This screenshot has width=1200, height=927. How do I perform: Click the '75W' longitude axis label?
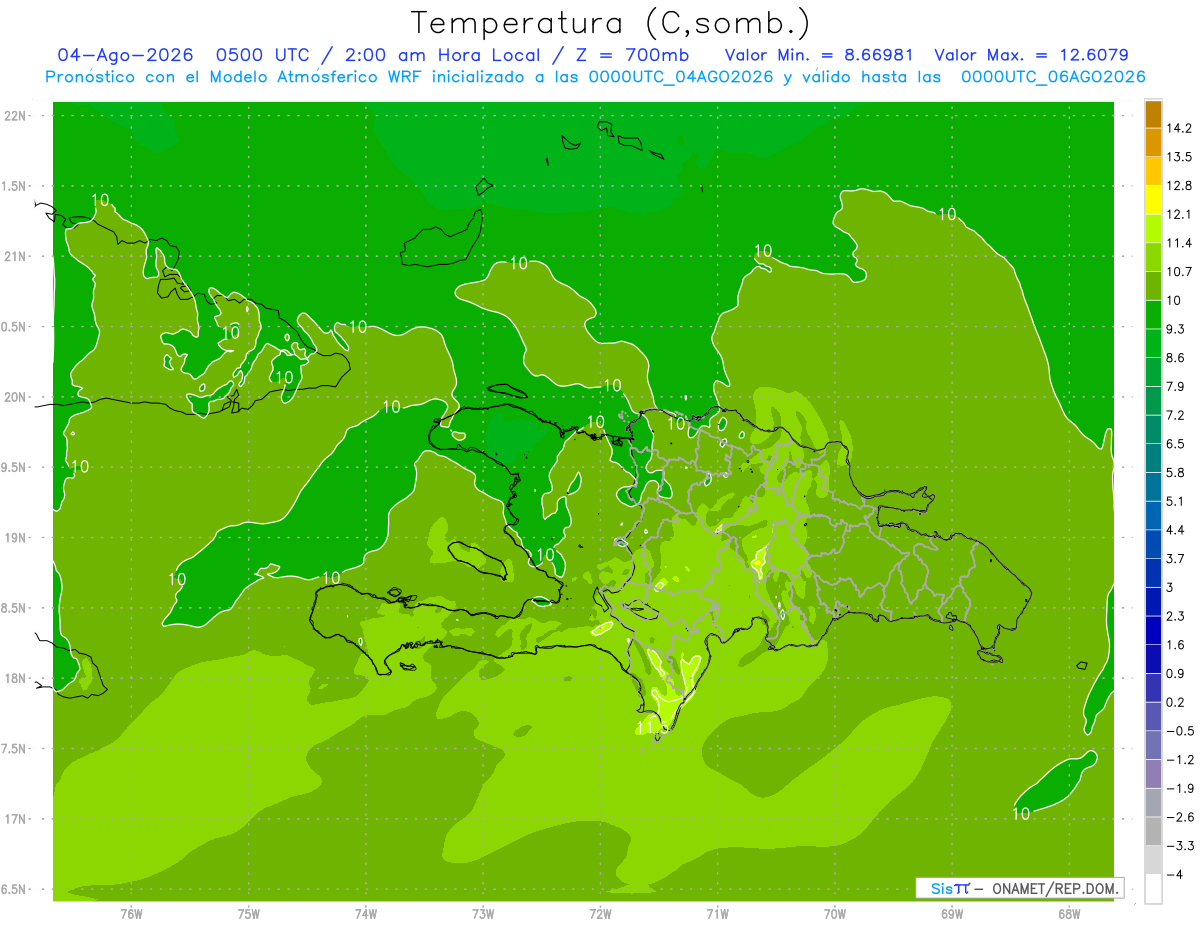coord(249,913)
